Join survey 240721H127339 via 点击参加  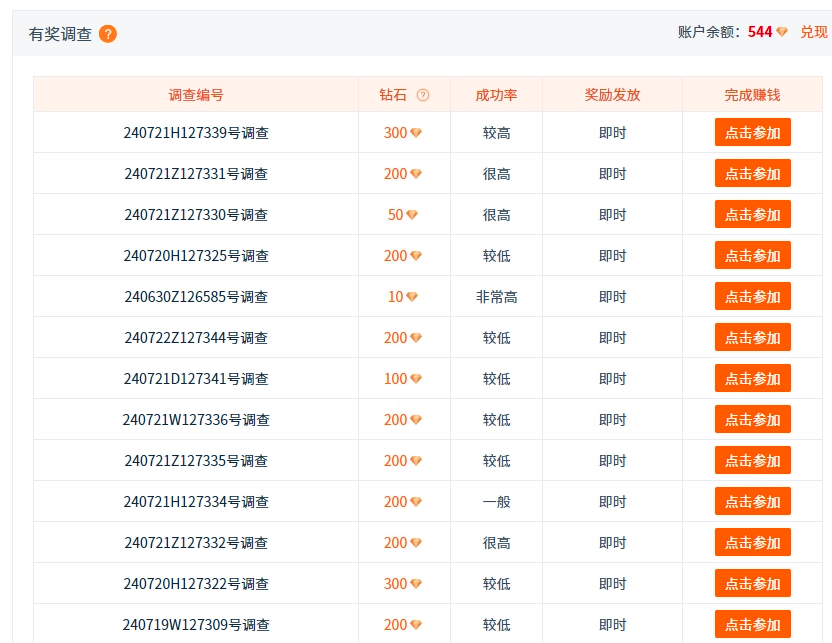coord(752,132)
